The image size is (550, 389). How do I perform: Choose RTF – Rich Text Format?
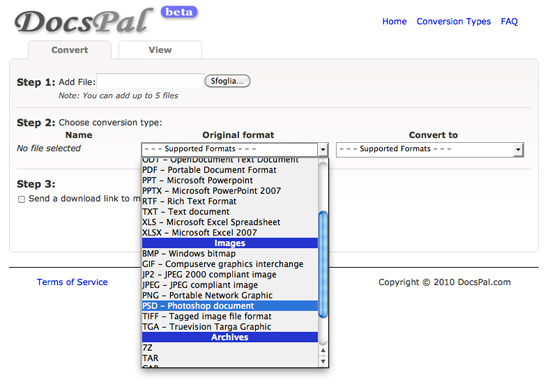coord(230,201)
